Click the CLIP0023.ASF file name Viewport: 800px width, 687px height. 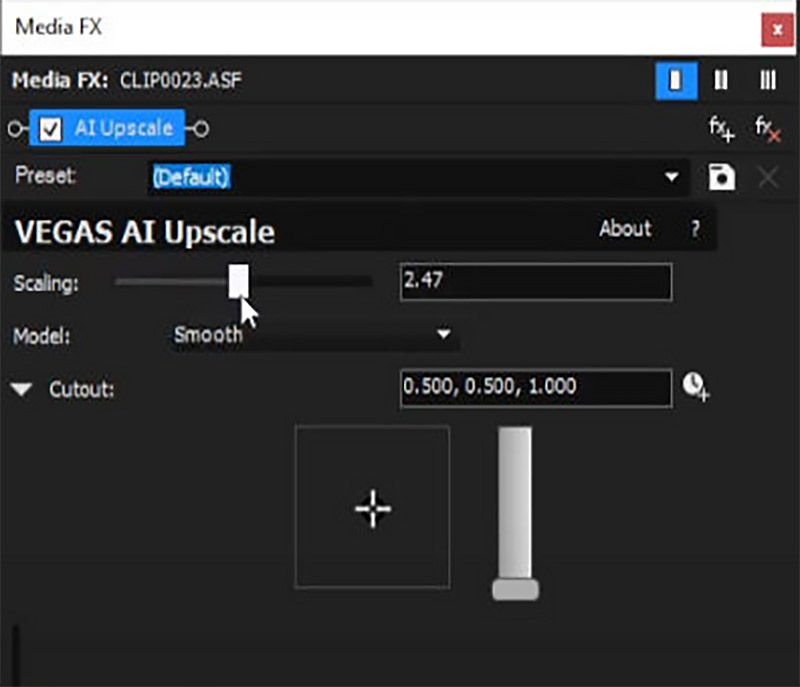[x=181, y=80]
